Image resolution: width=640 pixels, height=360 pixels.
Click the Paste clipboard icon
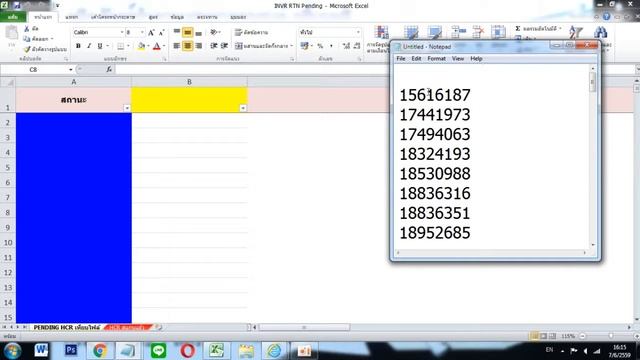point(11,33)
